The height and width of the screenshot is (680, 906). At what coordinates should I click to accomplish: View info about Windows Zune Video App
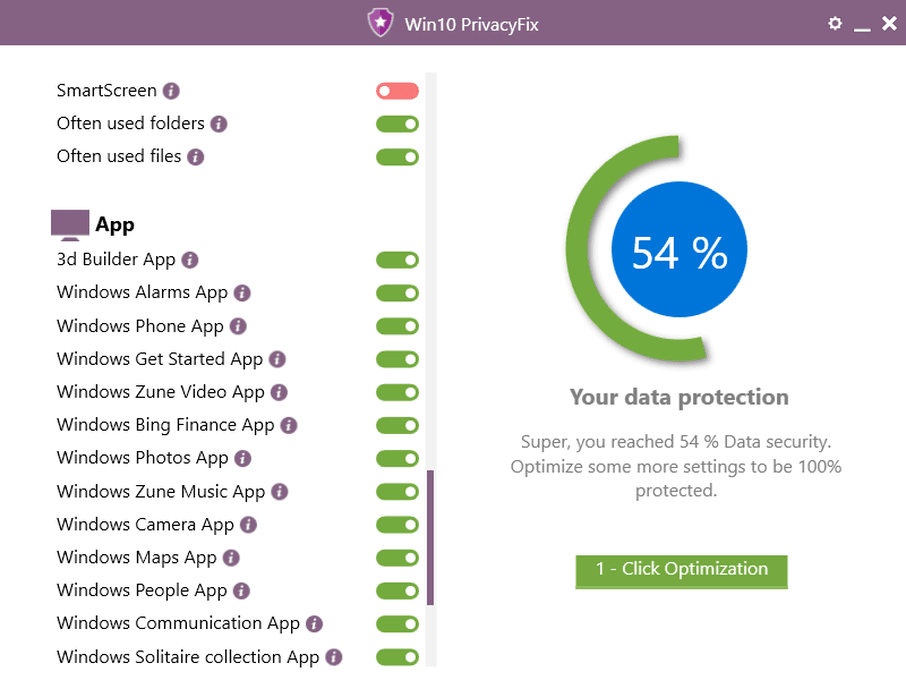[x=279, y=393]
